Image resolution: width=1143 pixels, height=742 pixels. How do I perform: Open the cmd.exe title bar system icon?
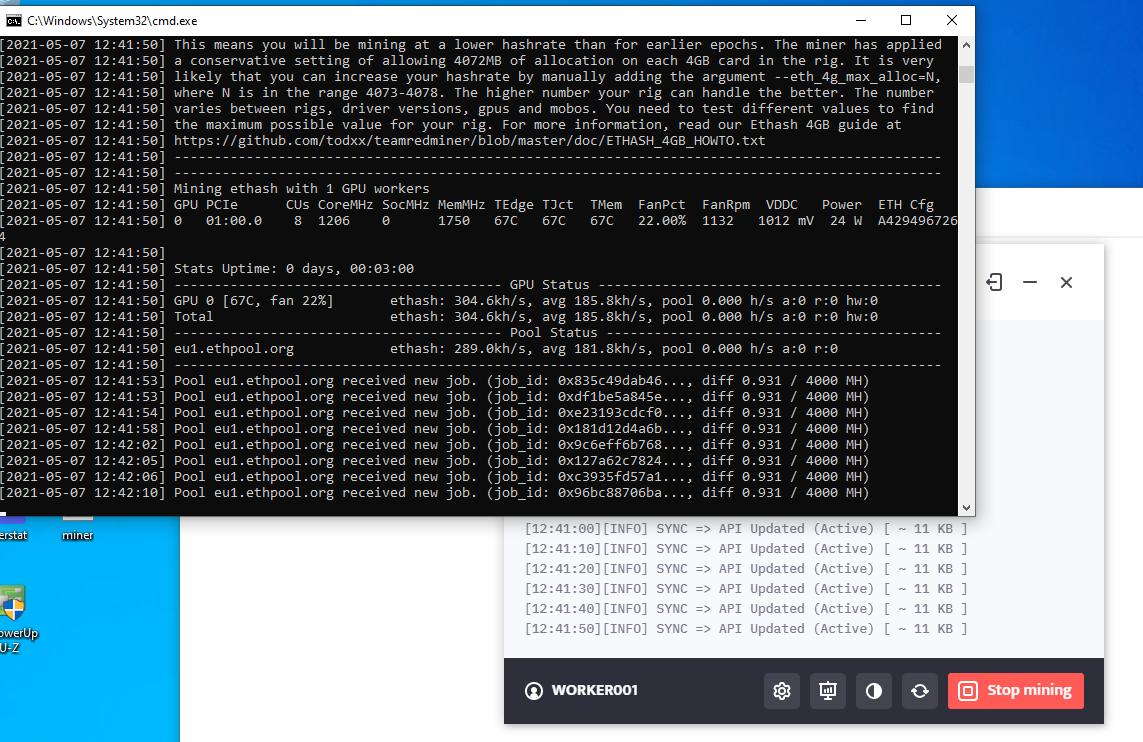pos(13,20)
